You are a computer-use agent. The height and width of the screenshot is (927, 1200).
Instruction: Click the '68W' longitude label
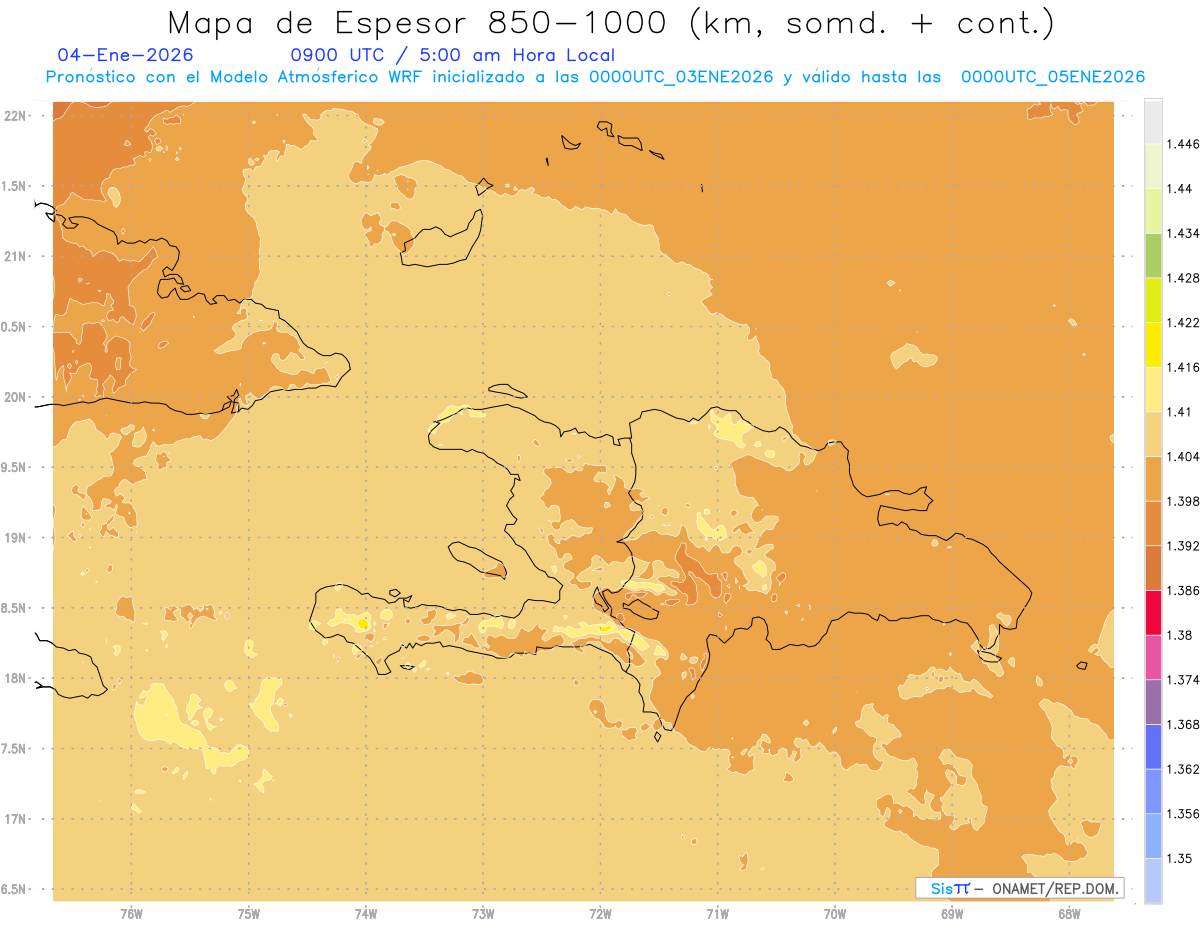point(1069,914)
